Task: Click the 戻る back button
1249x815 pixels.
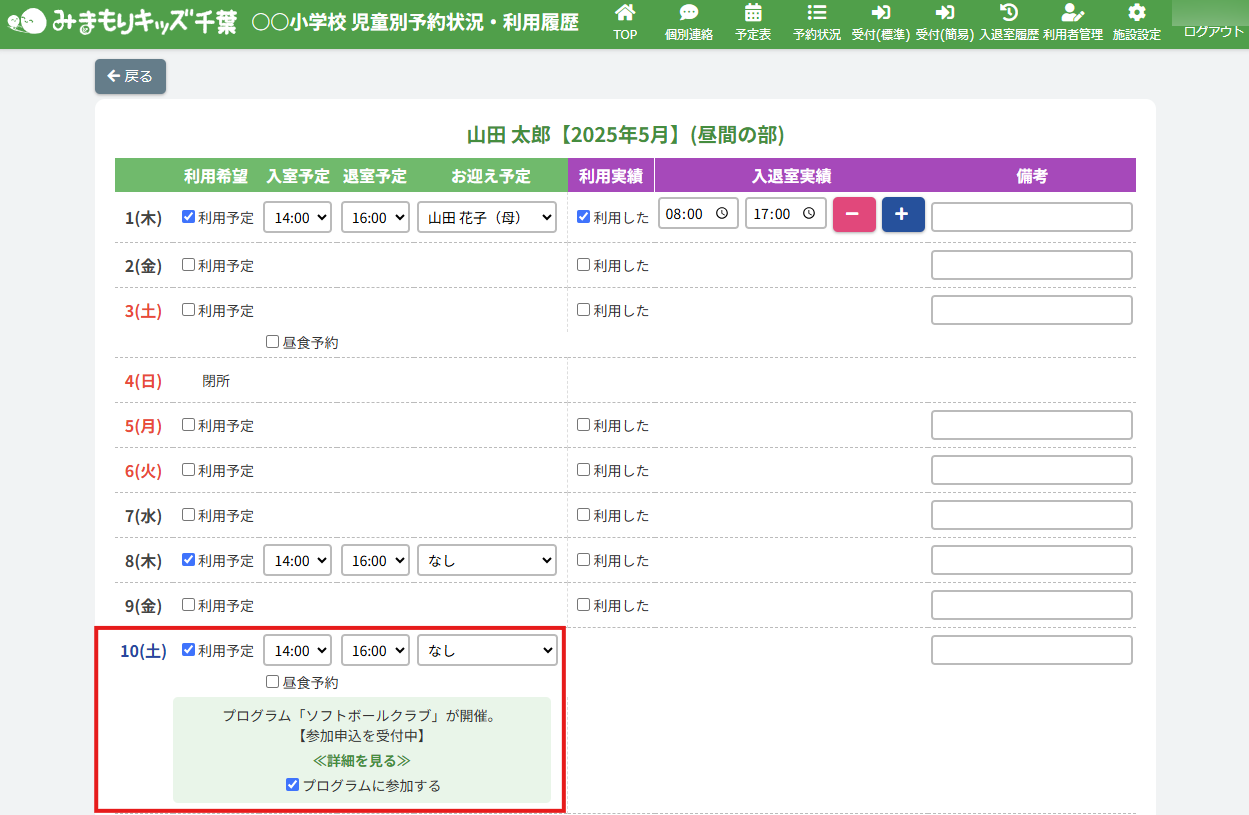Action: point(130,77)
